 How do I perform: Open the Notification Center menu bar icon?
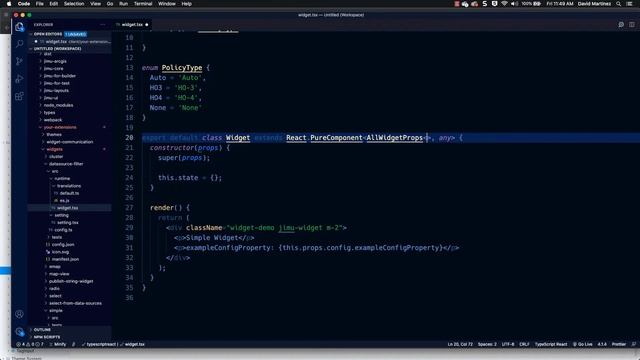629,4
